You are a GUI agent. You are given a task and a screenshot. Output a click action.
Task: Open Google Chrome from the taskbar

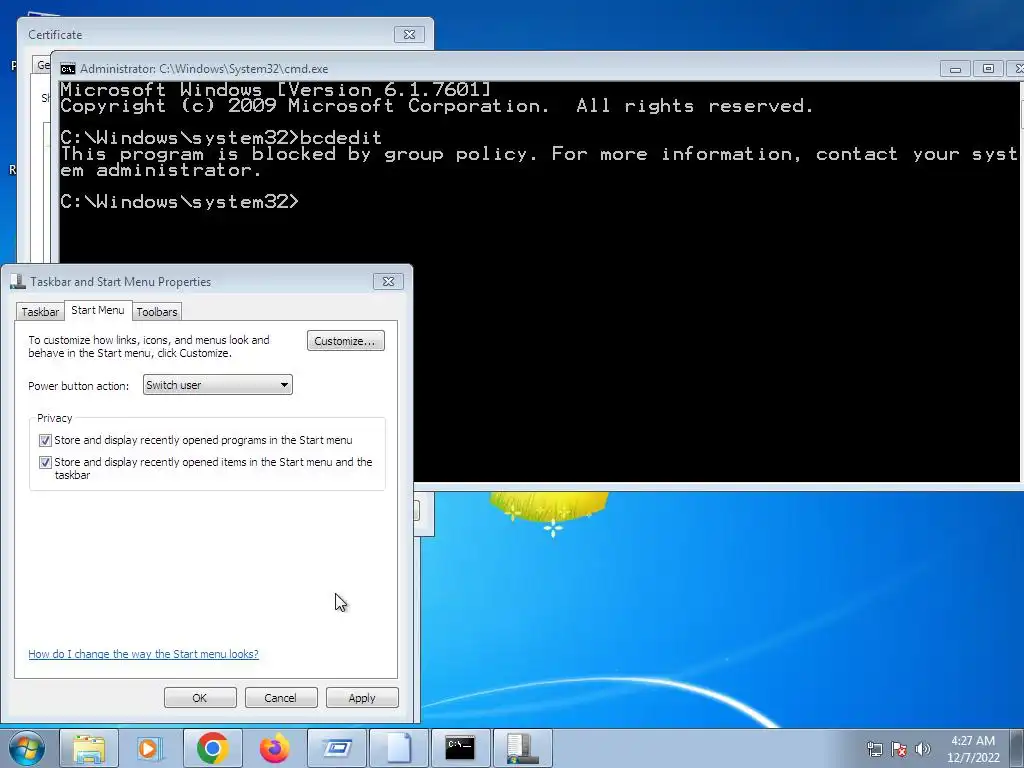[x=212, y=748]
